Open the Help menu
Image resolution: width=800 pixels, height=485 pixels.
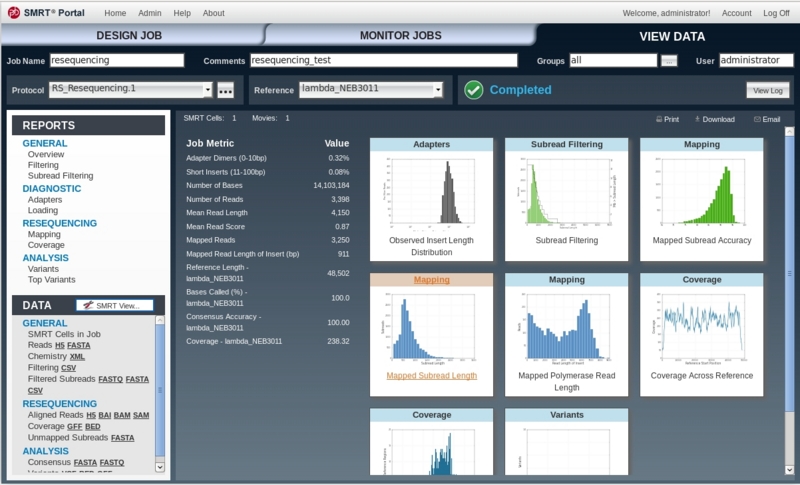coord(182,13)
